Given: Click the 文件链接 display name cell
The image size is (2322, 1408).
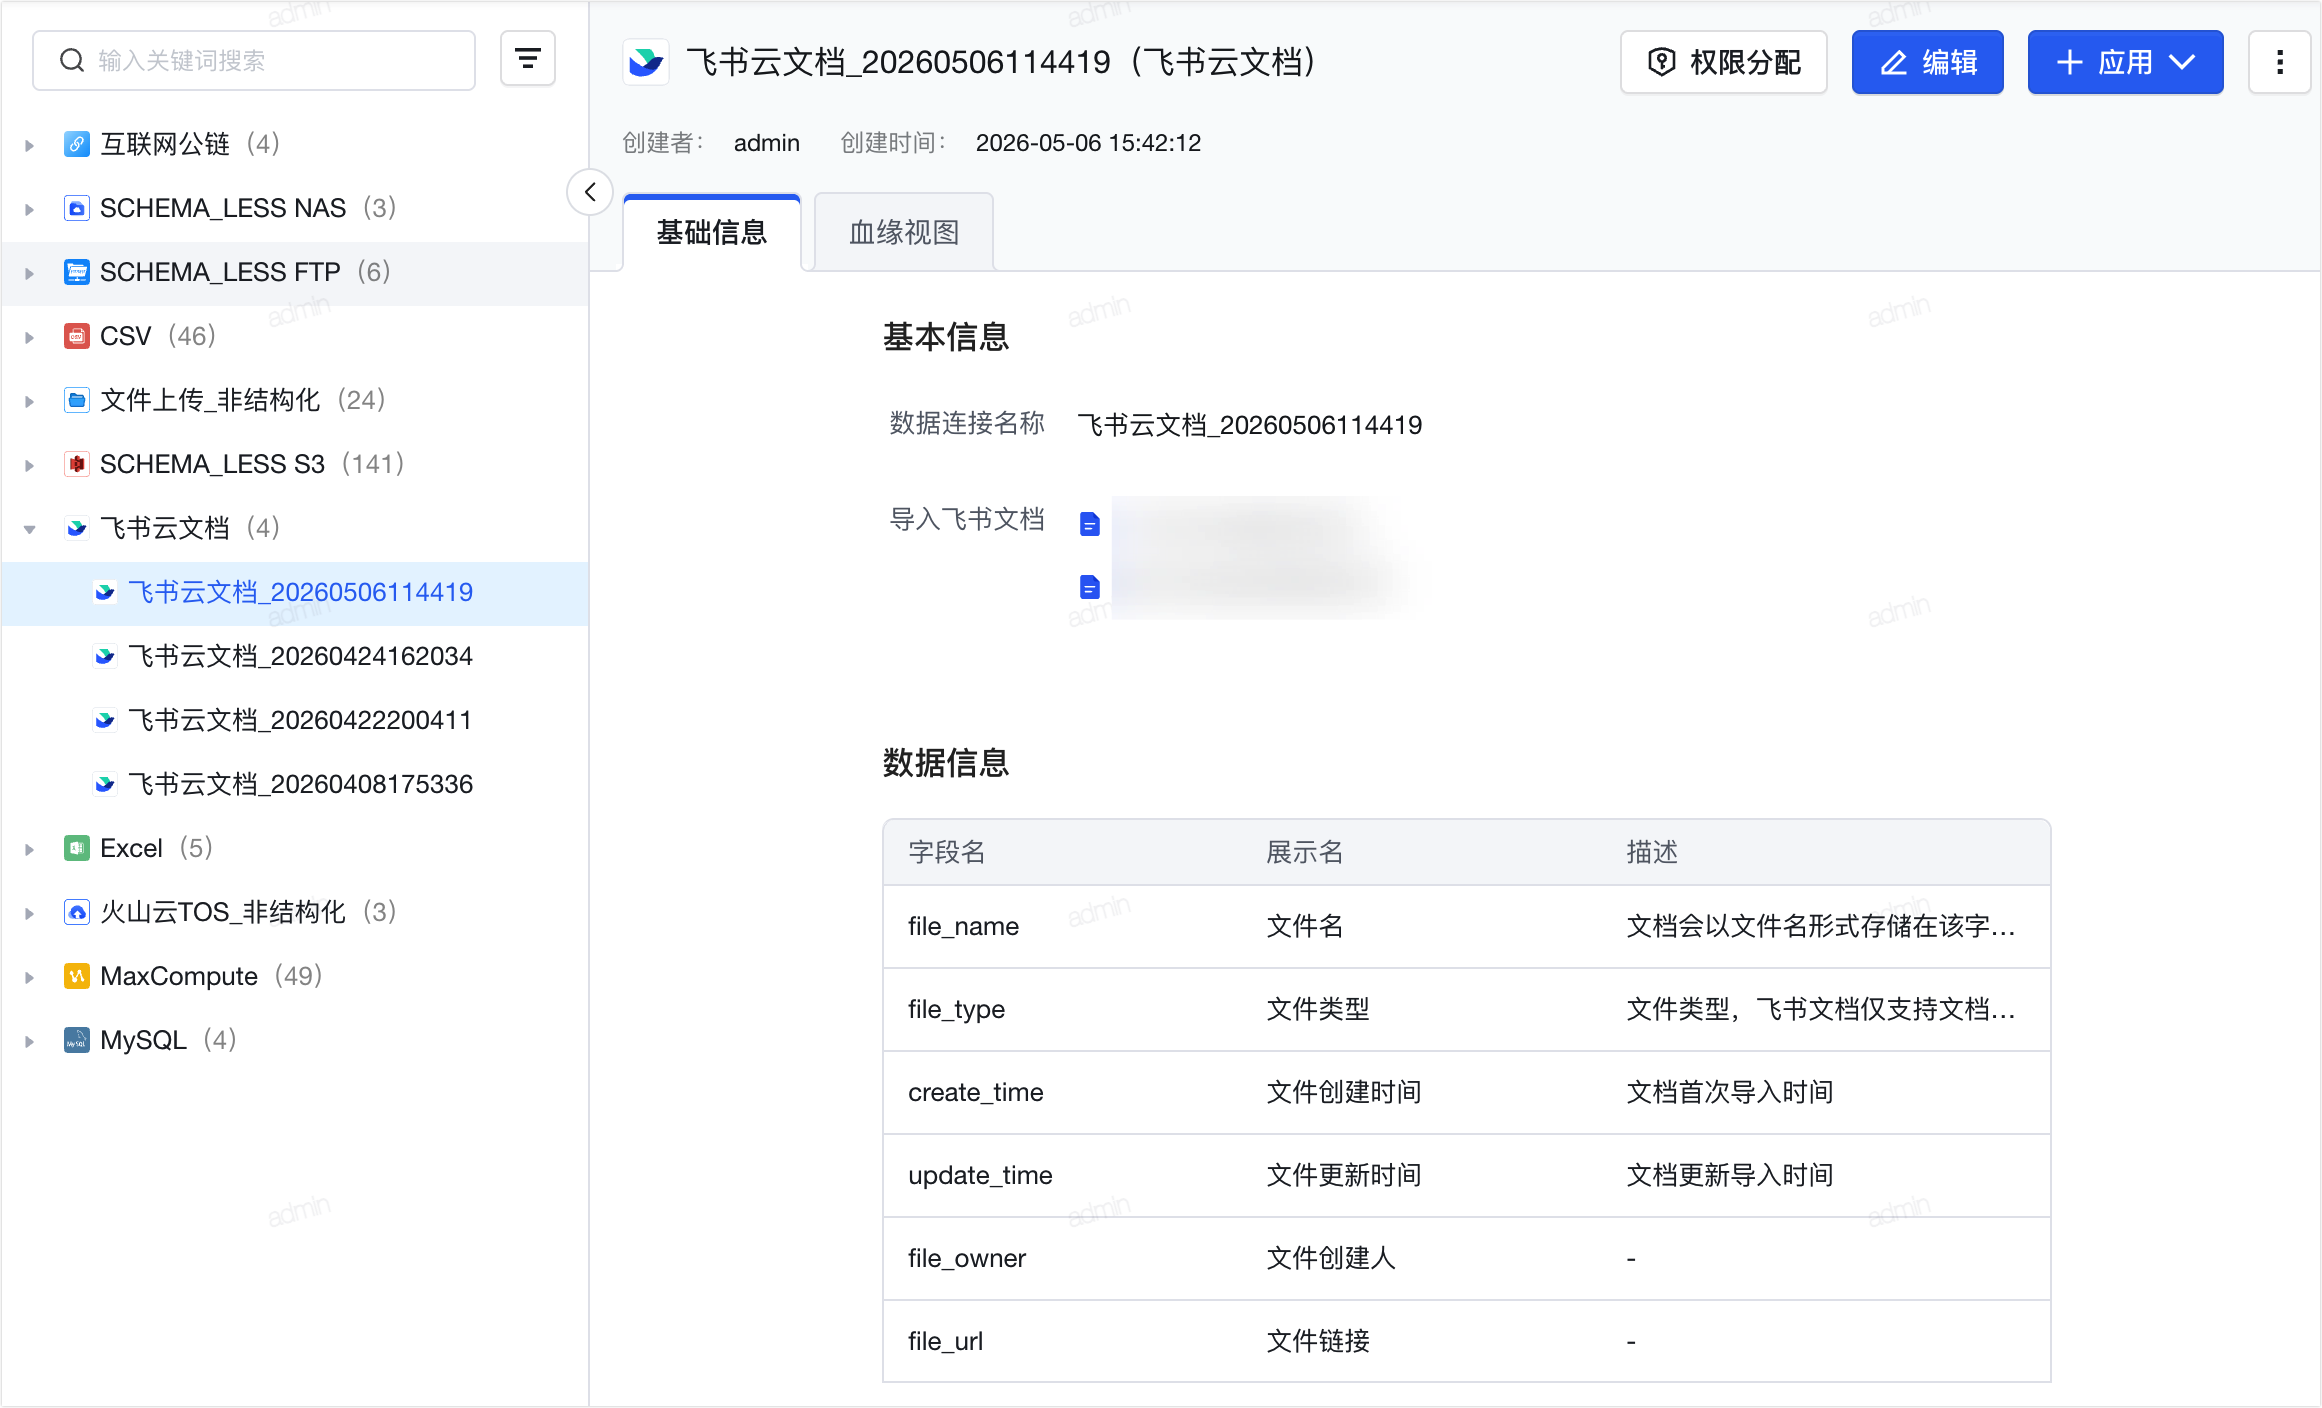Looking at the screenshot, I should pyautogui.click(x=1318, y=1341).
